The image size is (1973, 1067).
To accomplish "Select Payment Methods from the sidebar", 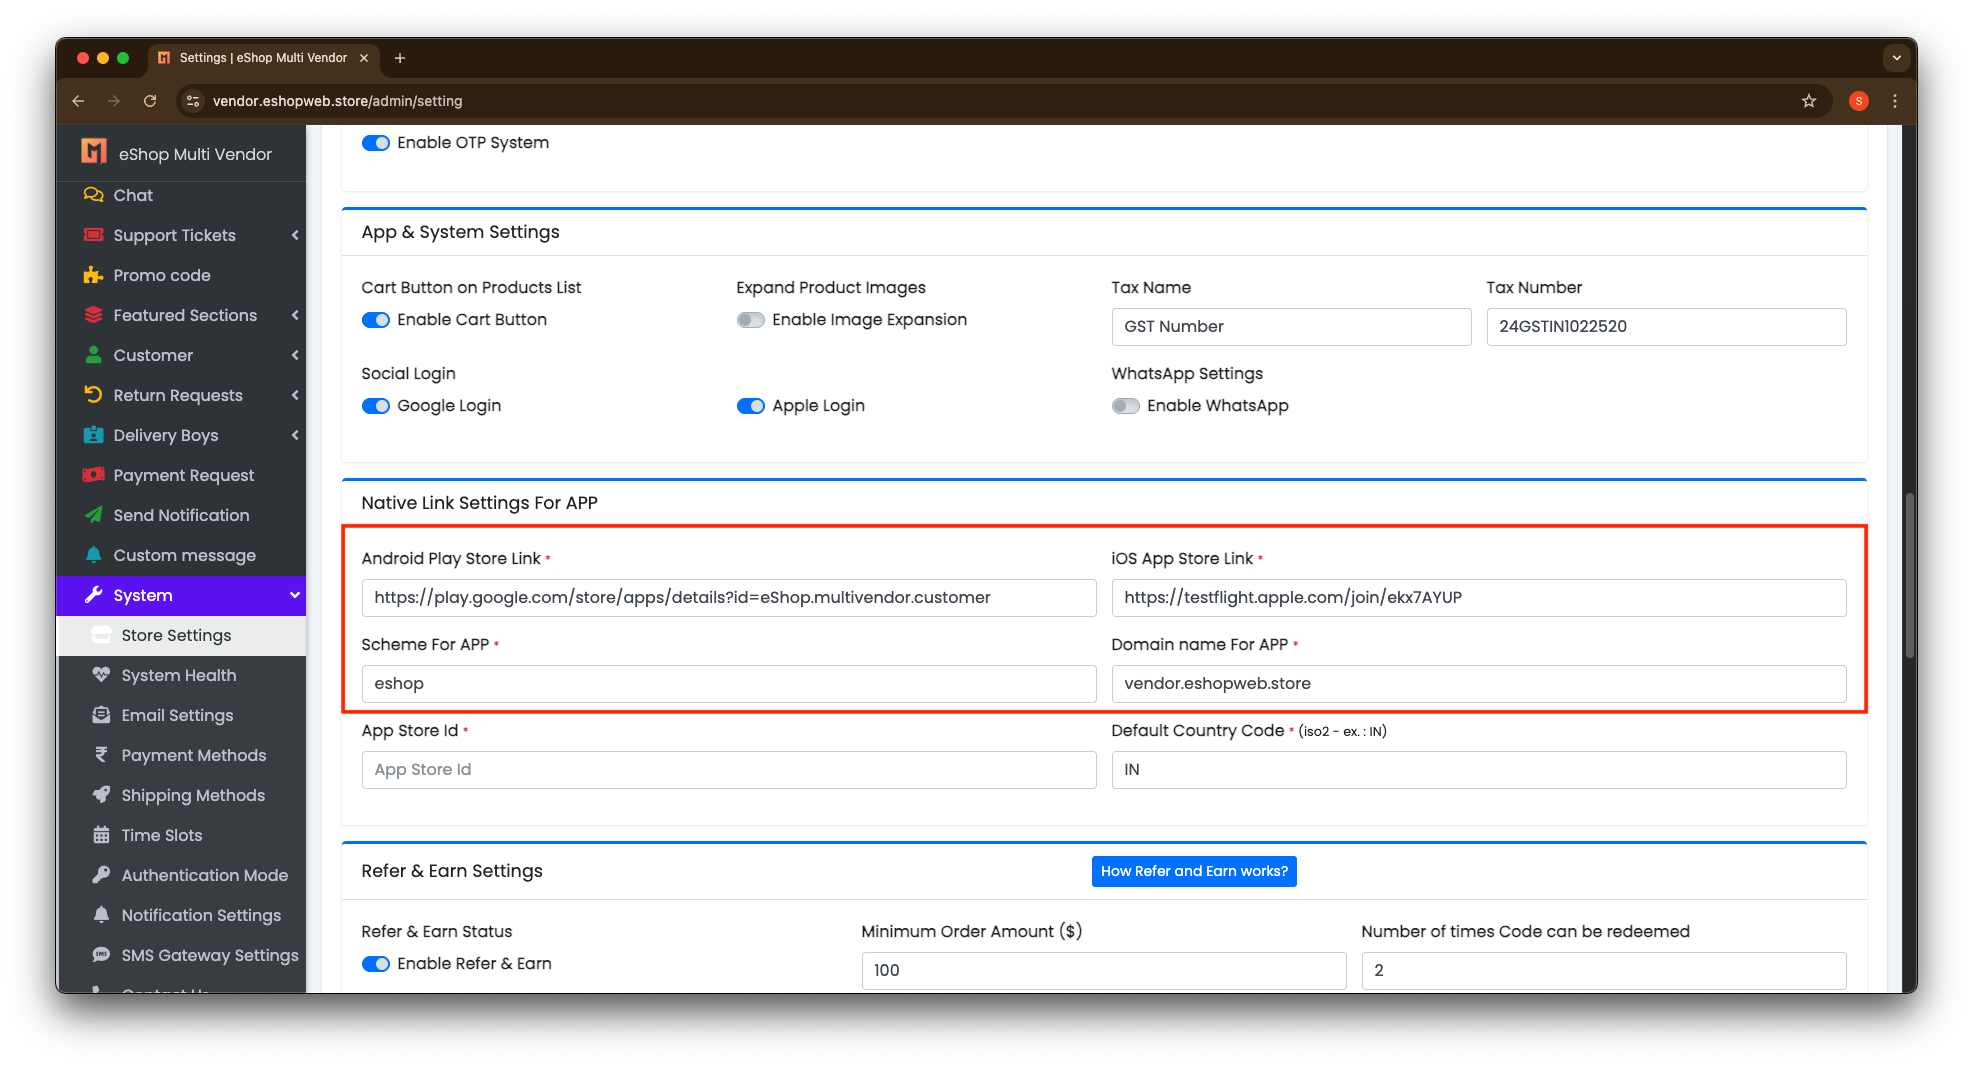I will pyautogui.click(x=181, y=755).
